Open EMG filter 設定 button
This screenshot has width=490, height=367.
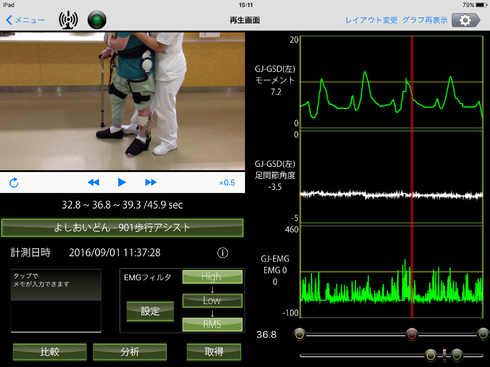click(x=150, y=311)
